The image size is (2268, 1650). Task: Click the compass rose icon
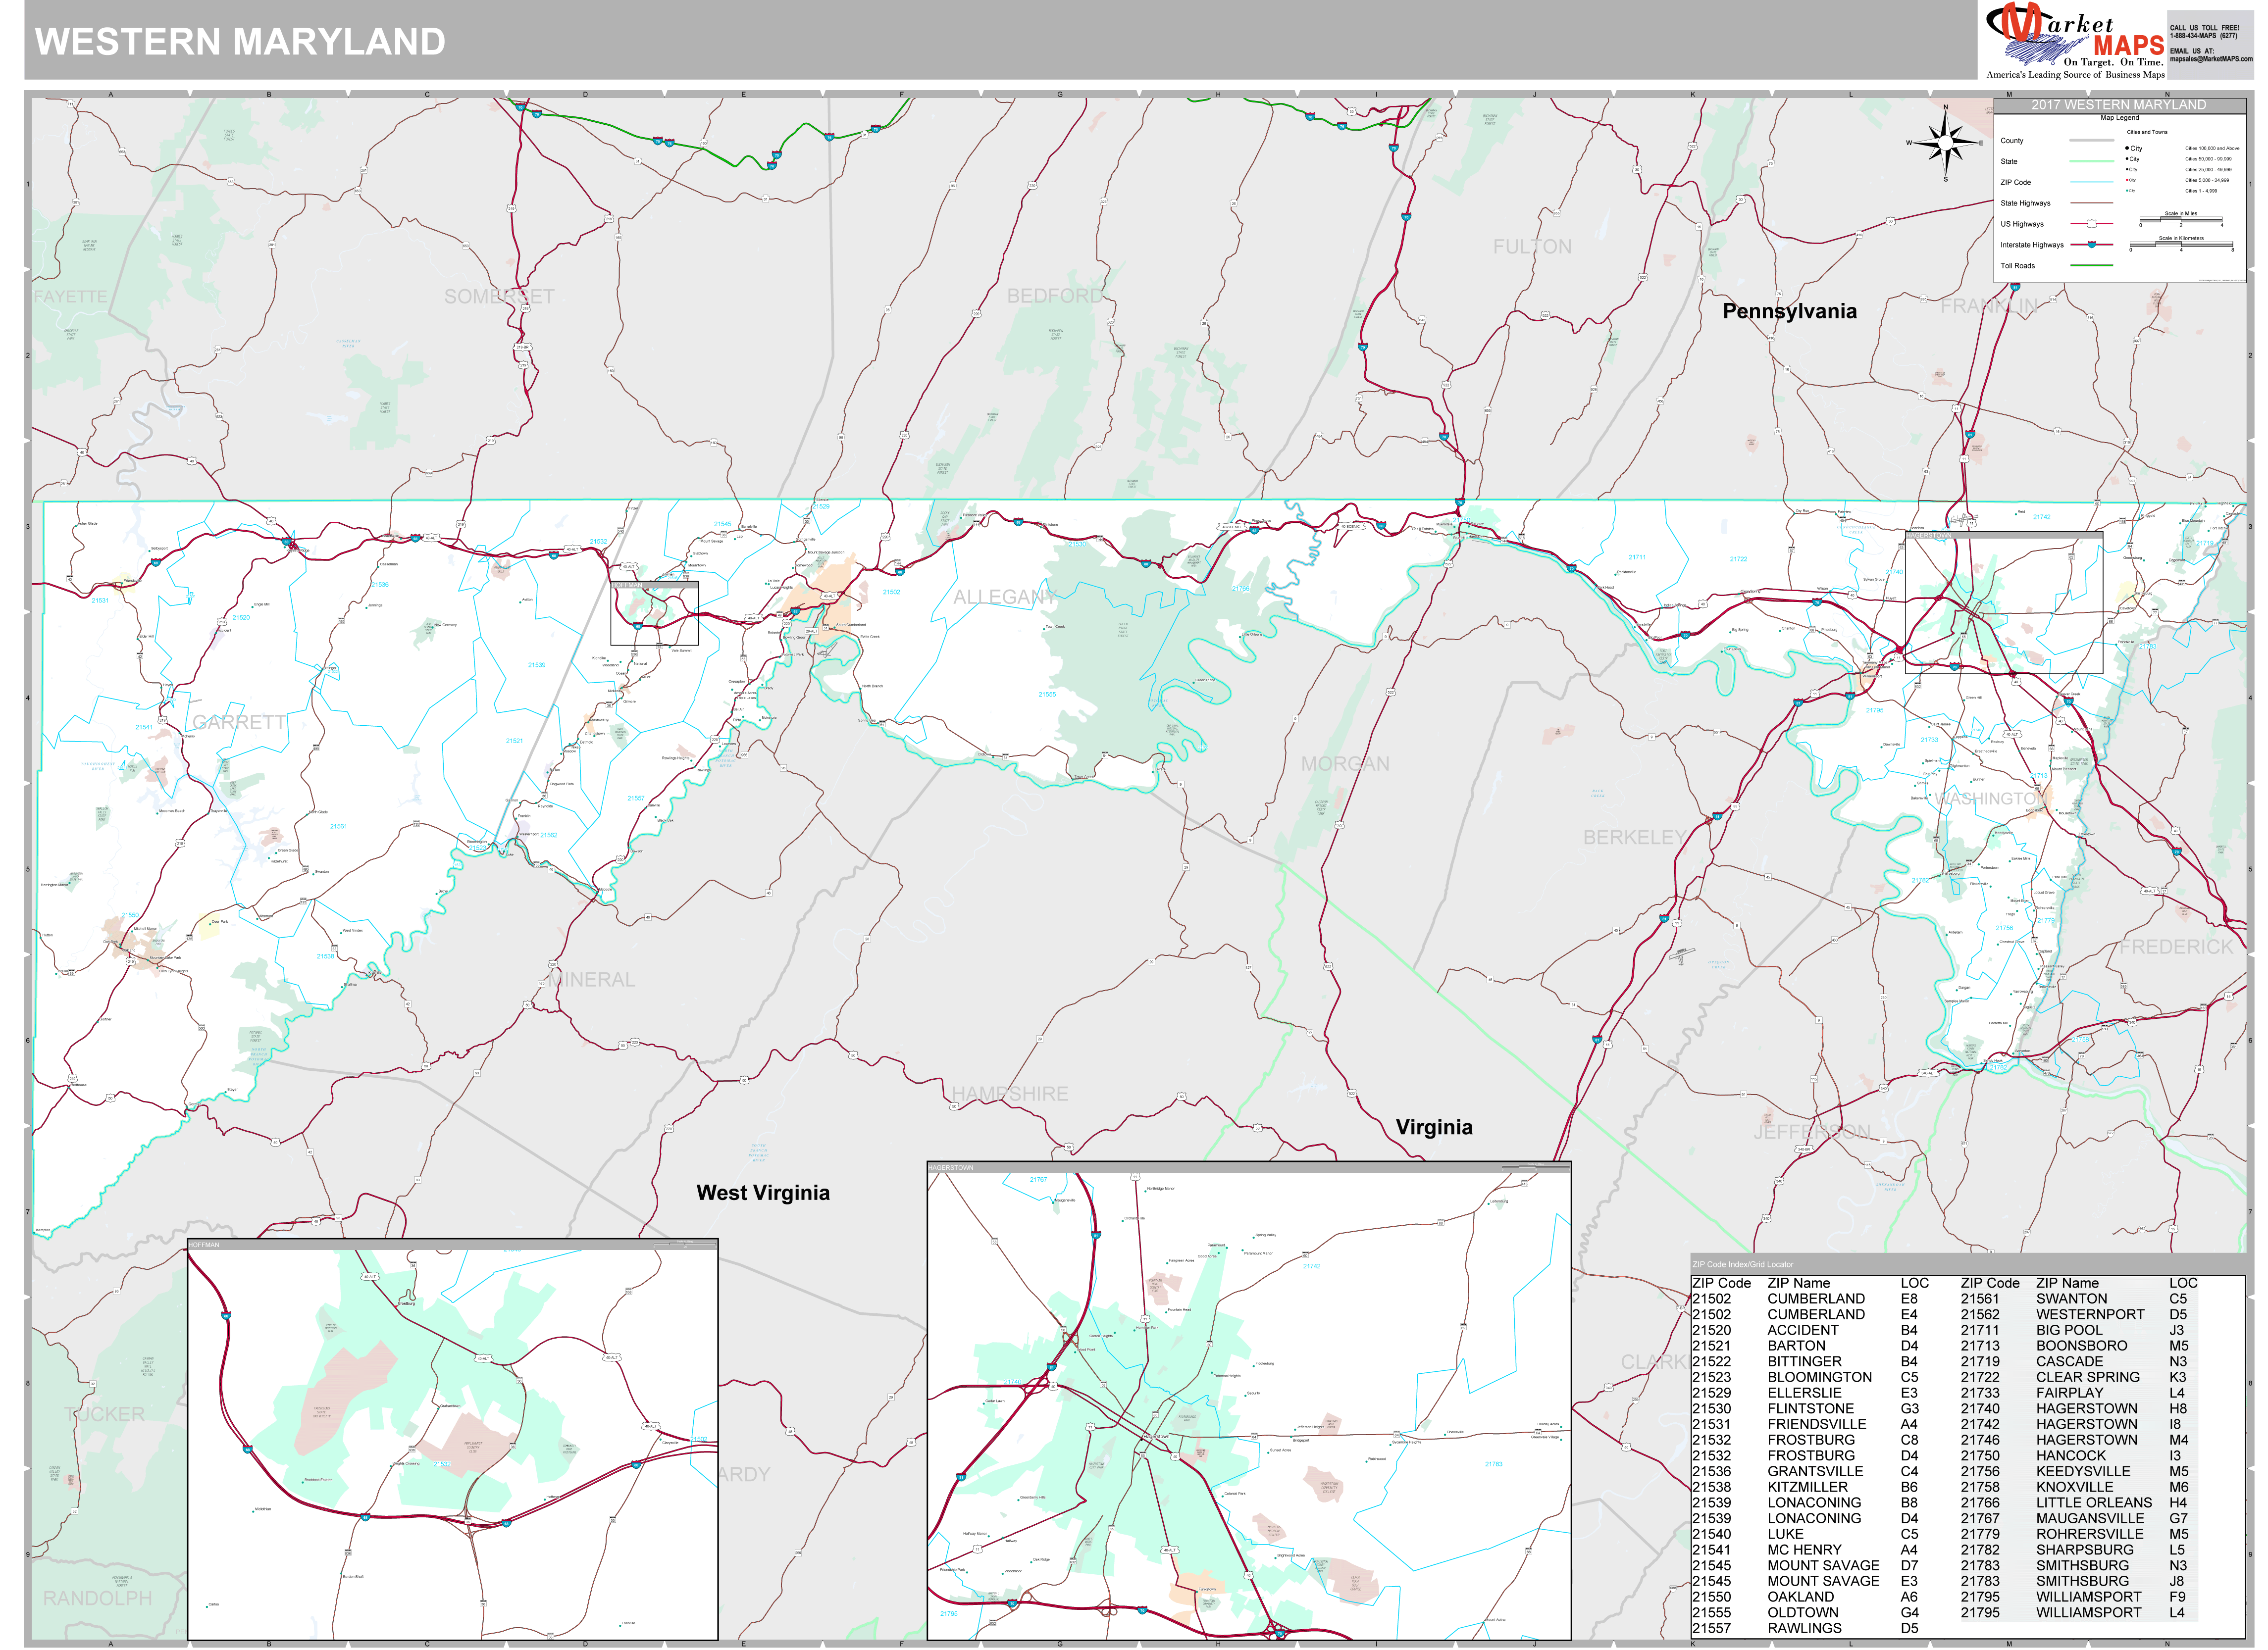point(1945,143)
